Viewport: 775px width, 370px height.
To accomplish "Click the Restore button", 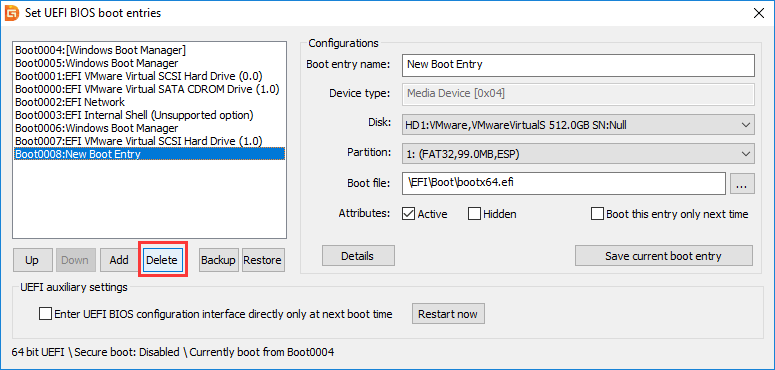I will tap(263, 260).
